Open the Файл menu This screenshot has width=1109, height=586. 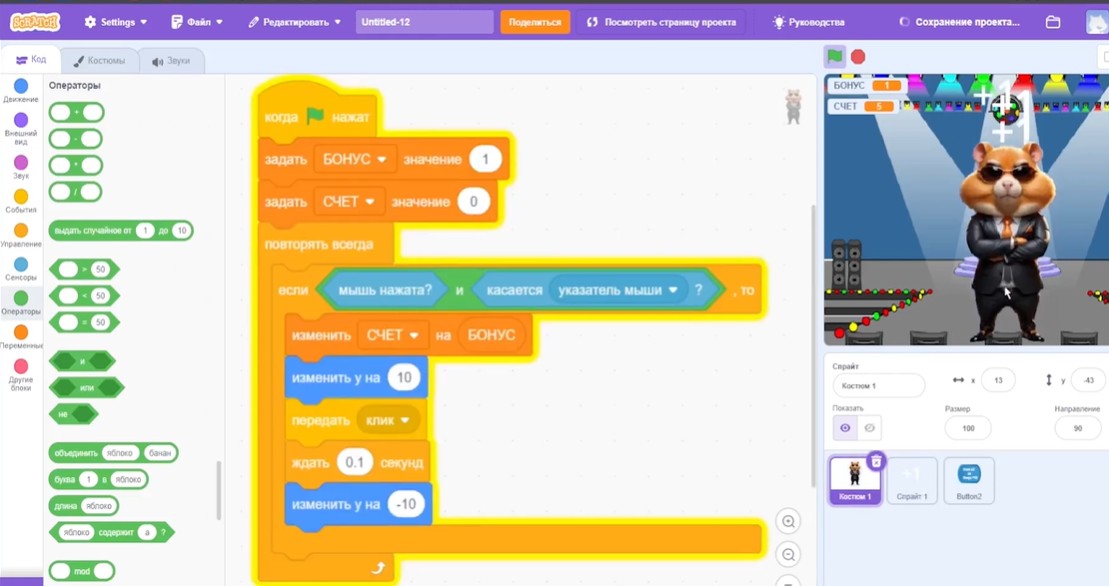197,22
